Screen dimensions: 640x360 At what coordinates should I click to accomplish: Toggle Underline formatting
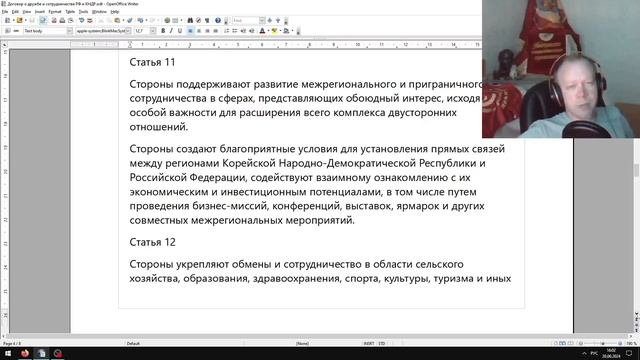(180, 31)
